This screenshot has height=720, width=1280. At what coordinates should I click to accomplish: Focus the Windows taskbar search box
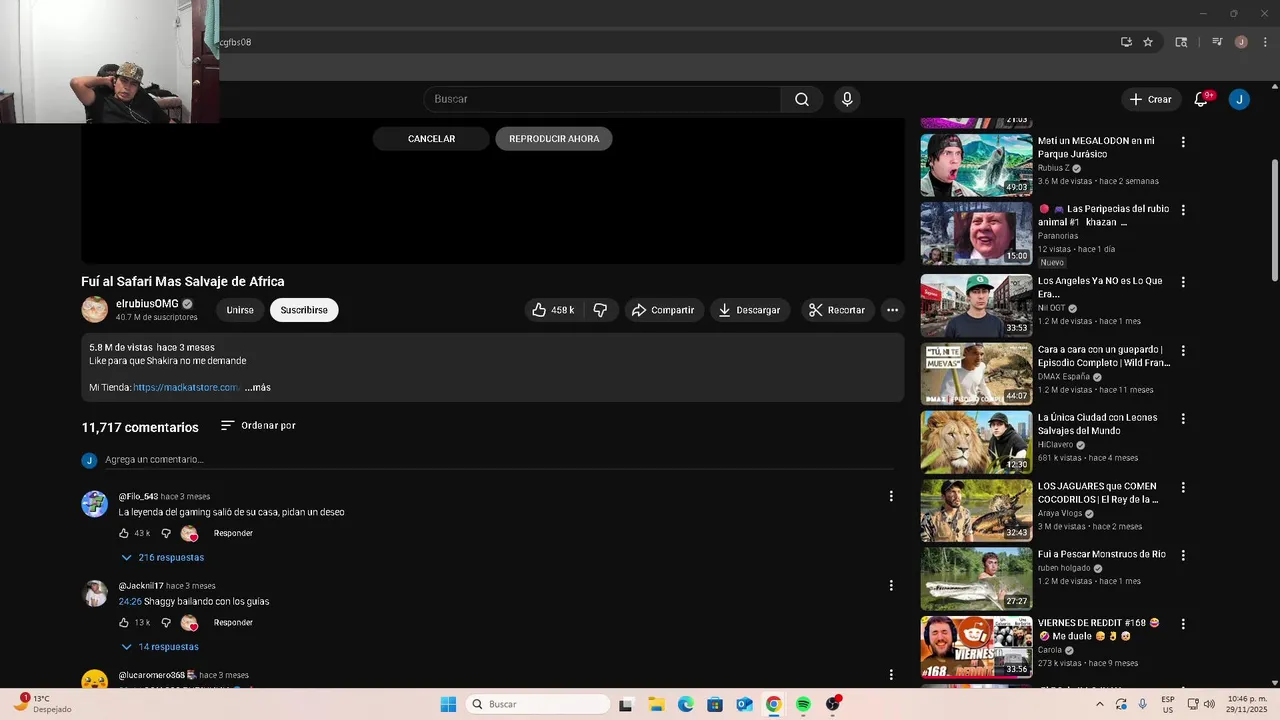538,704
